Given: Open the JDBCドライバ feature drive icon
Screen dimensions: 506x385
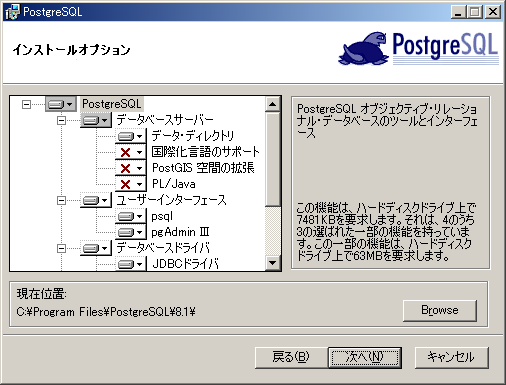Looking at the screenshot, I should [131, 264].
